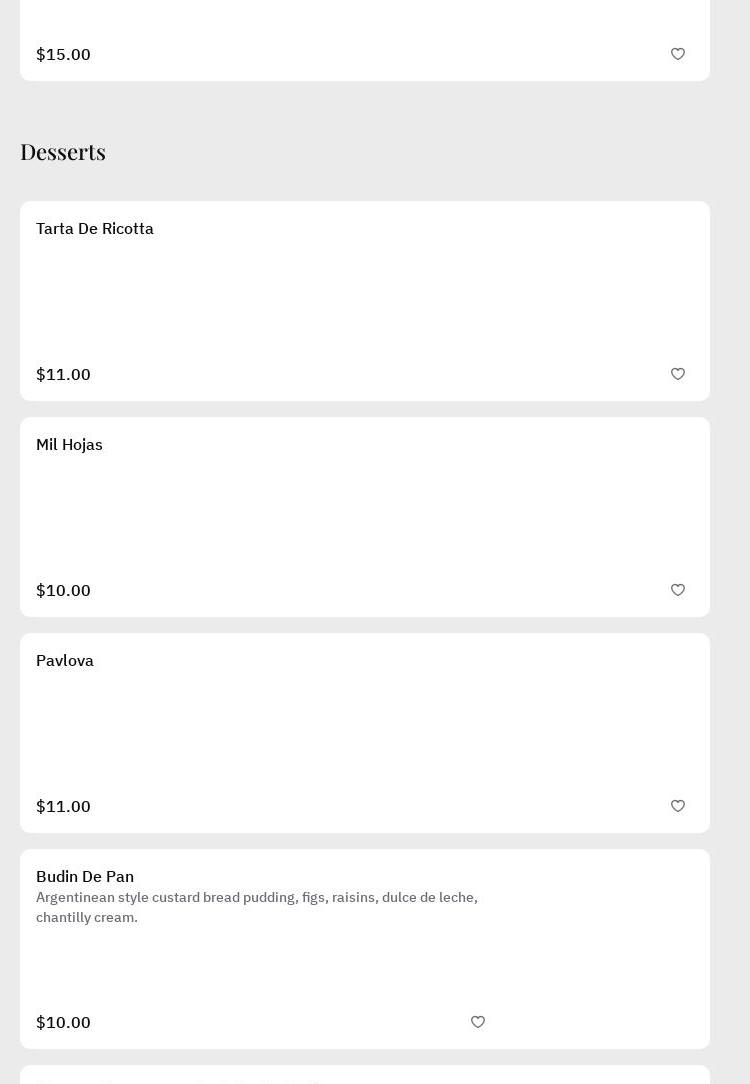Select Pavlova's $11.00 price
Image resolution: width=750 pixels, height=1084 pixels.
(63, 807)
